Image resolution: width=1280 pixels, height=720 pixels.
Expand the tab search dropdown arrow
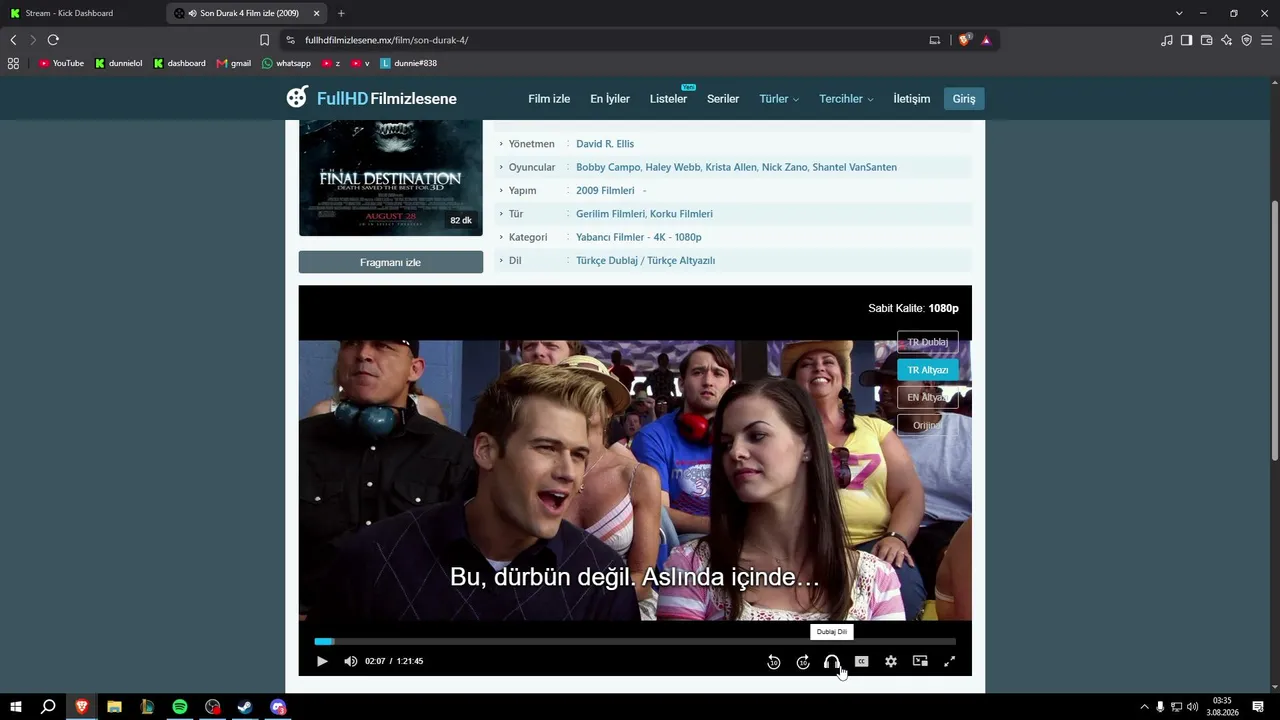[x=1179, y=13]
